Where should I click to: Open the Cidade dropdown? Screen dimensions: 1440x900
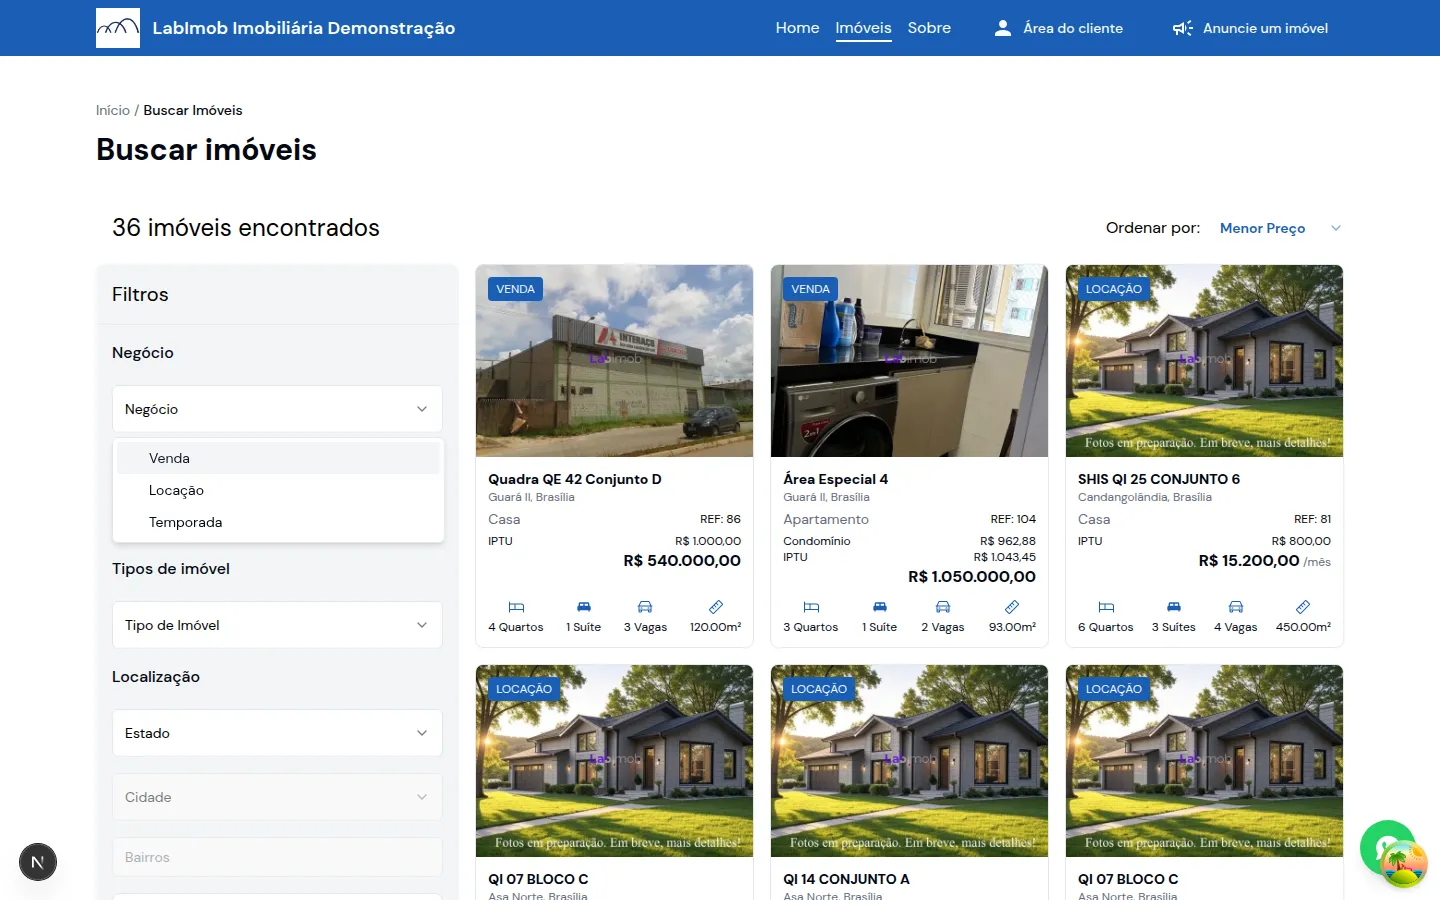277,797
